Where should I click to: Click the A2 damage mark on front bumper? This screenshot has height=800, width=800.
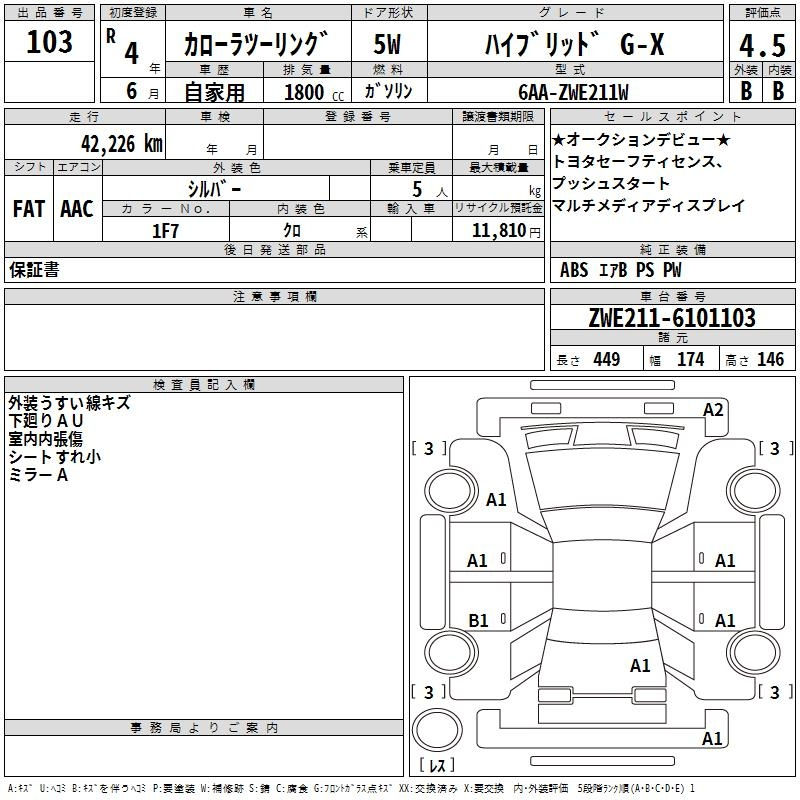(712, 410)
